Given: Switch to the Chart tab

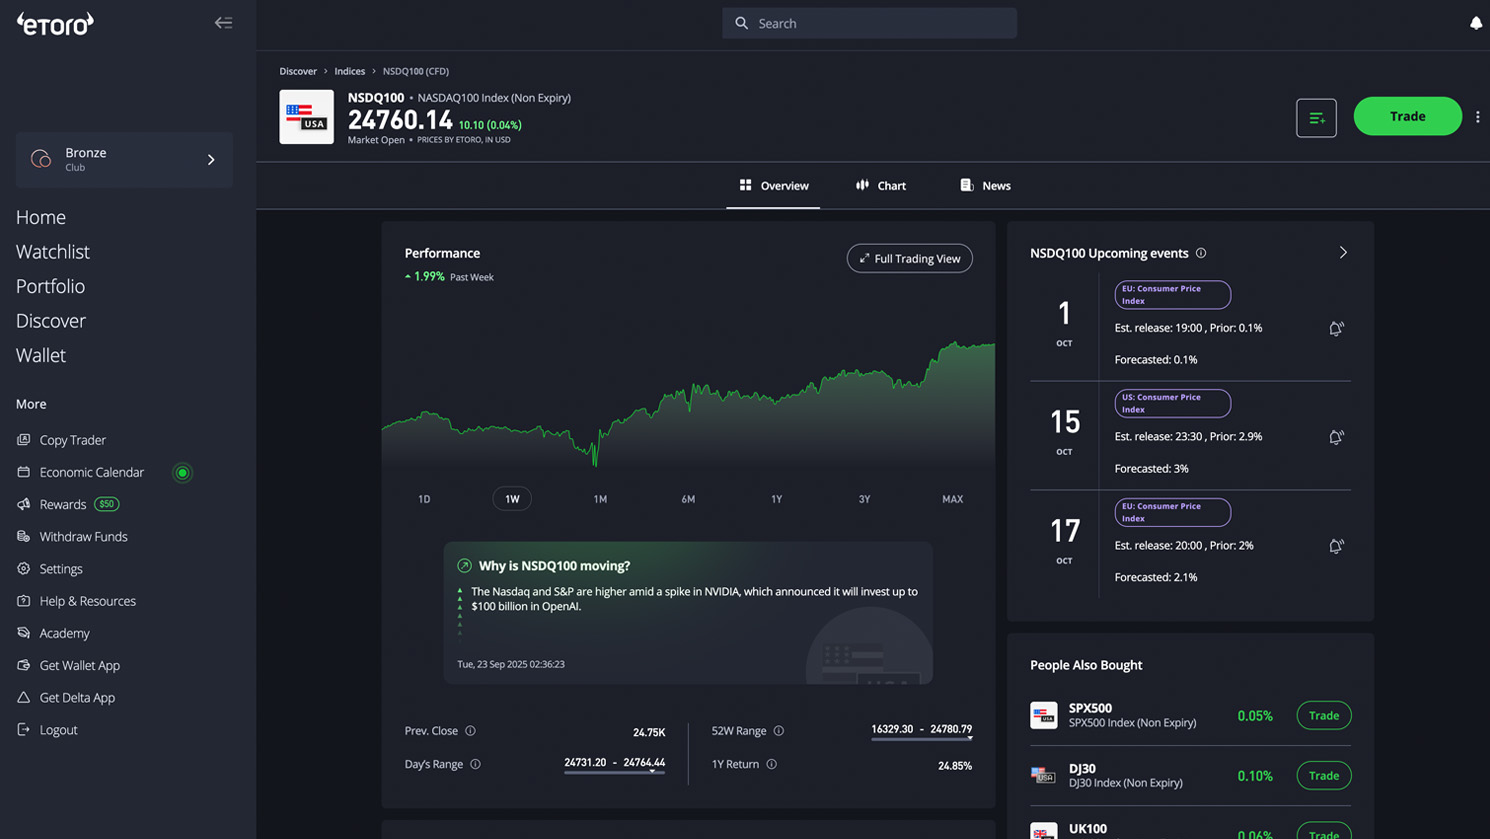Looking at the screenshot, I should tap(881, 186).
